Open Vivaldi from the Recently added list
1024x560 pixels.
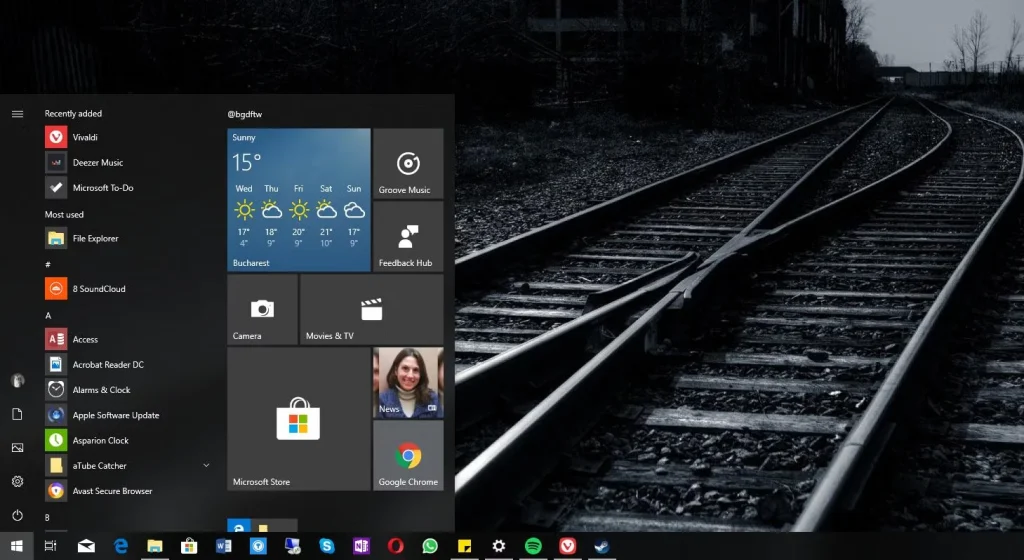pos(85,137)
